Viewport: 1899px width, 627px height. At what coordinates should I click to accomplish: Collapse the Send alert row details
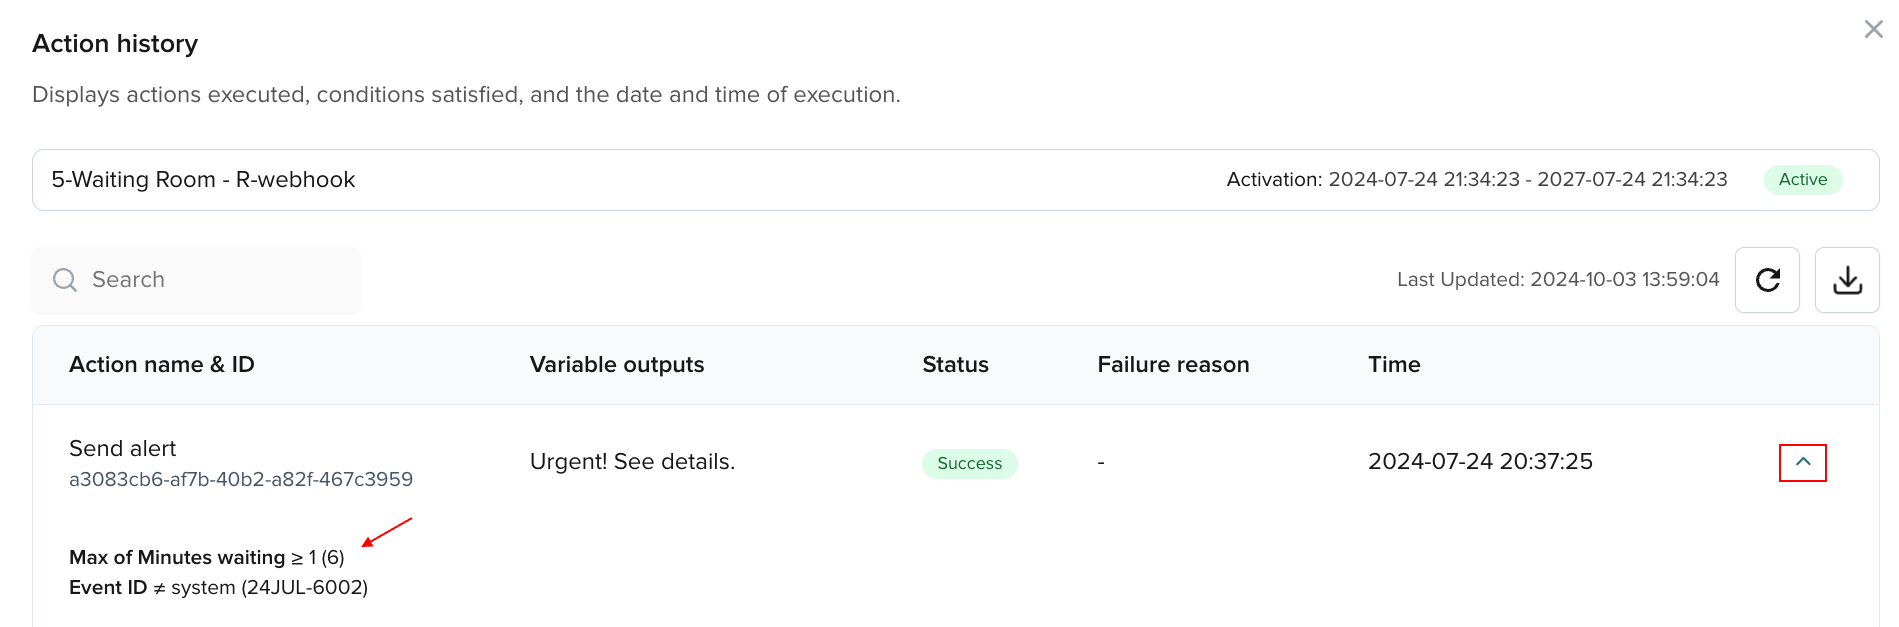tap(1802, 462)
